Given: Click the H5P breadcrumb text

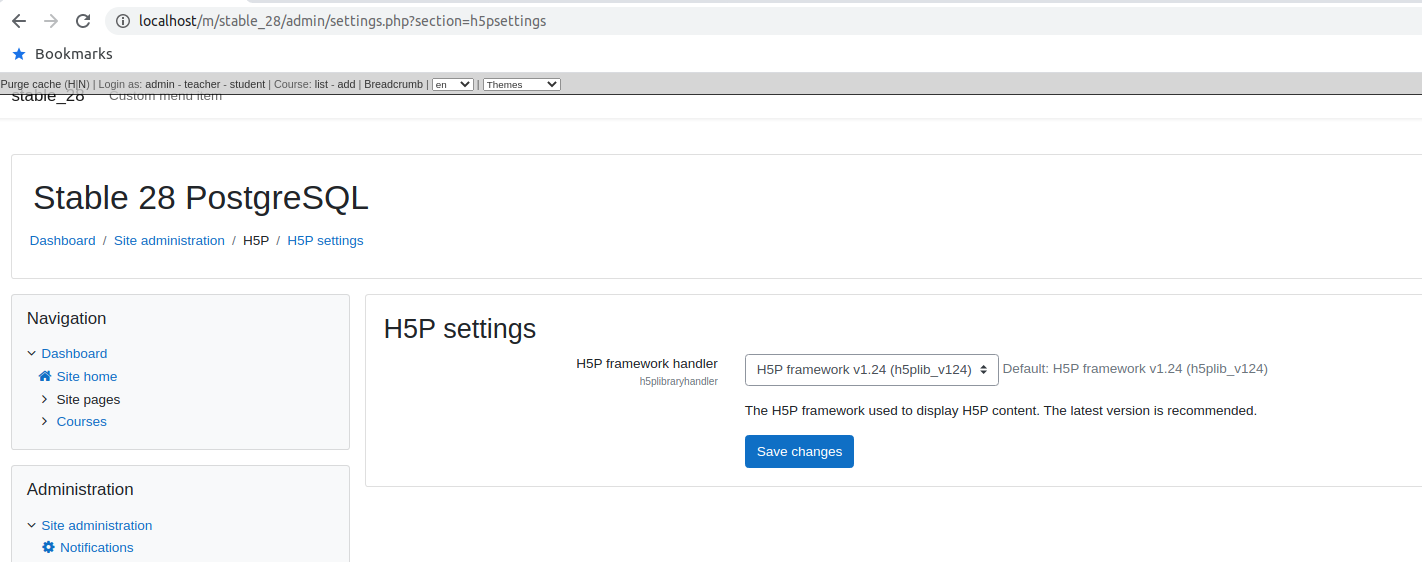Looking at the screenshot, I should point(256,240).
